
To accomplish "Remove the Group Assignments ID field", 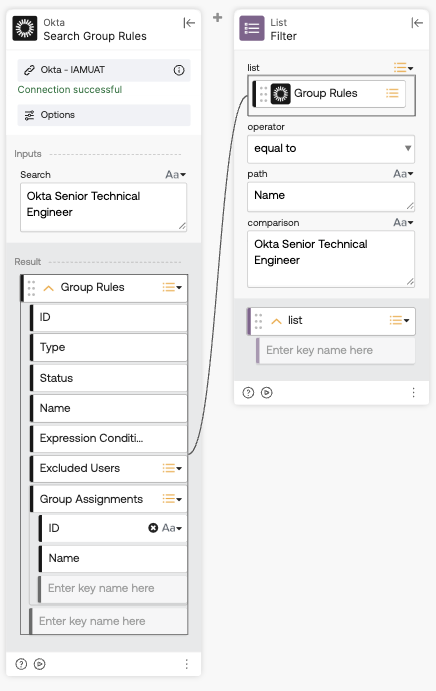I will pos(153,528).
